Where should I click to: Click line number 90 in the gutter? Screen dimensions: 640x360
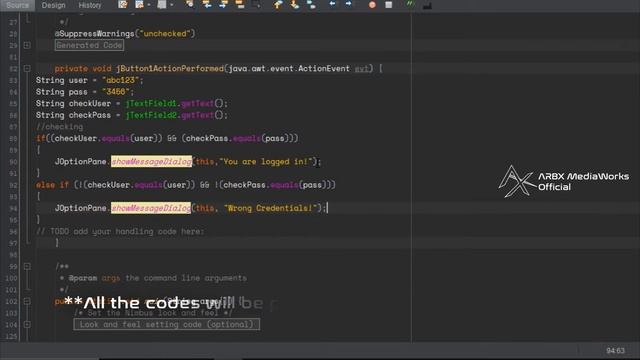coord(13,162)
